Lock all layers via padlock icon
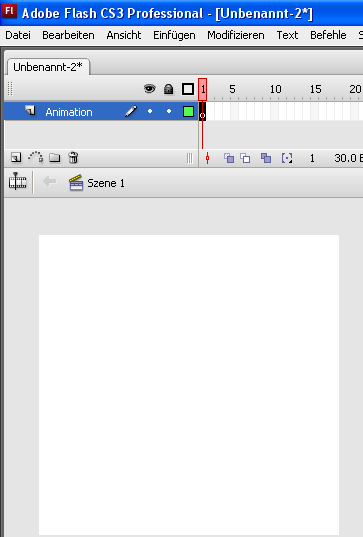 pyautogui.click(x=168, y=89)
